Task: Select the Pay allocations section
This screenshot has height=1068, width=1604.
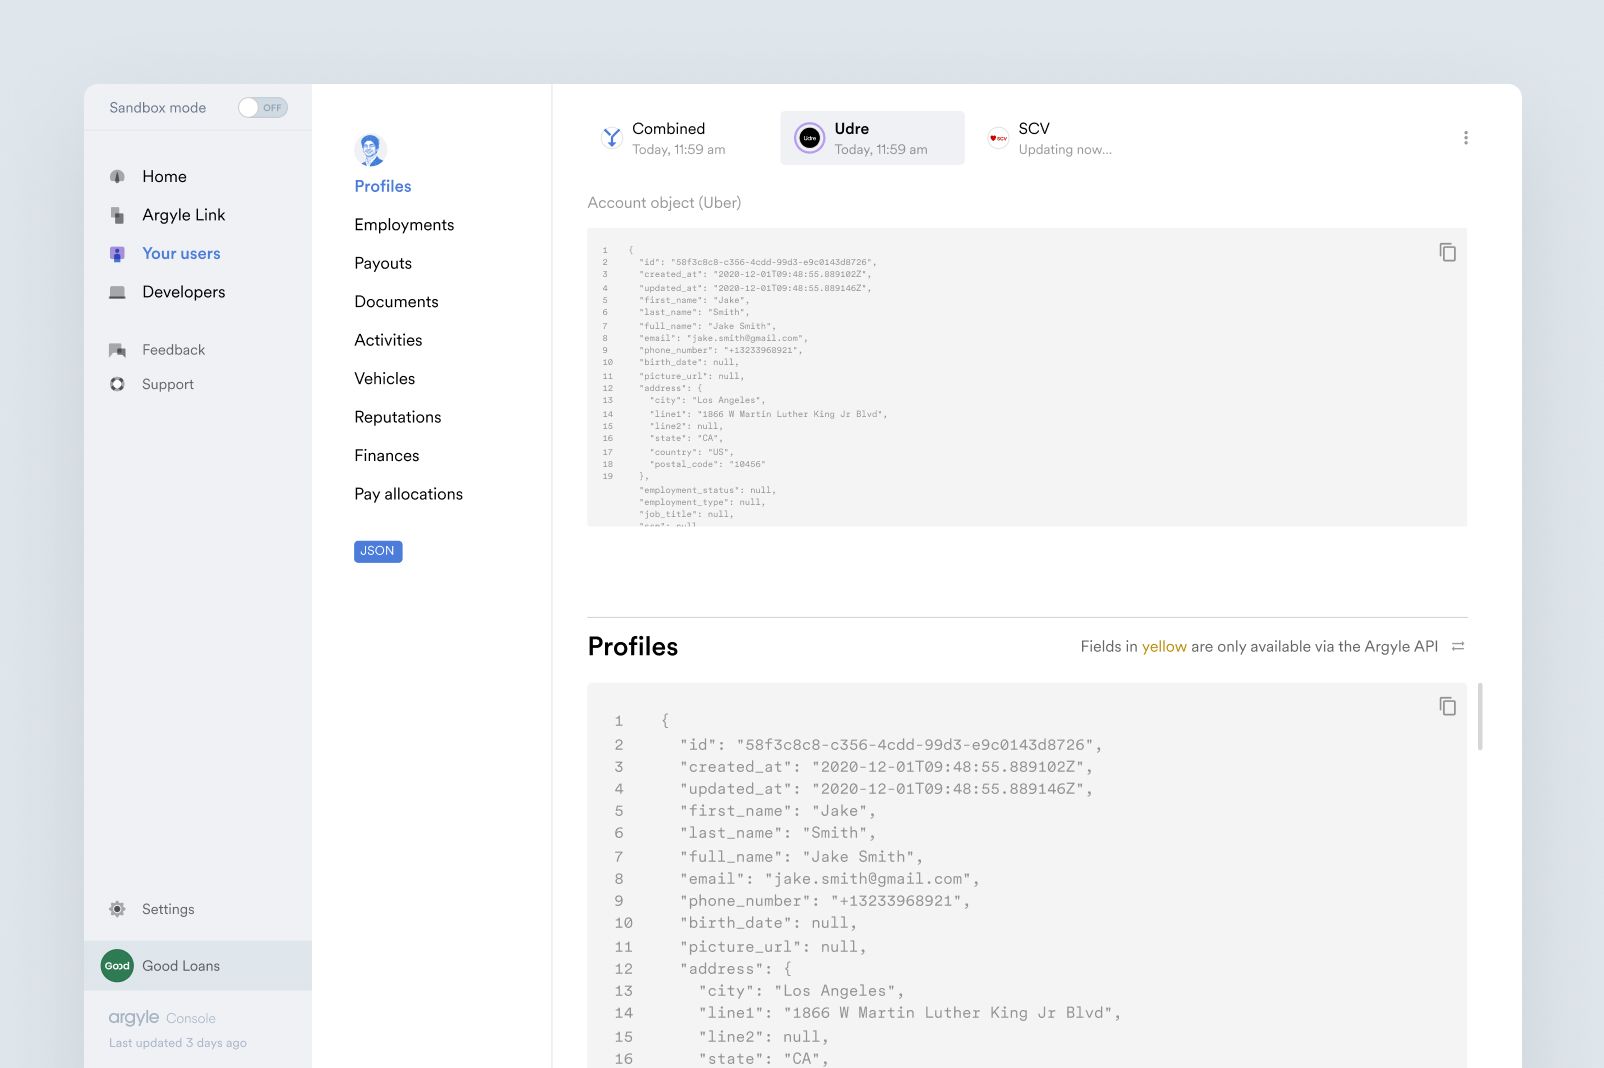Action: pos(408,494)
